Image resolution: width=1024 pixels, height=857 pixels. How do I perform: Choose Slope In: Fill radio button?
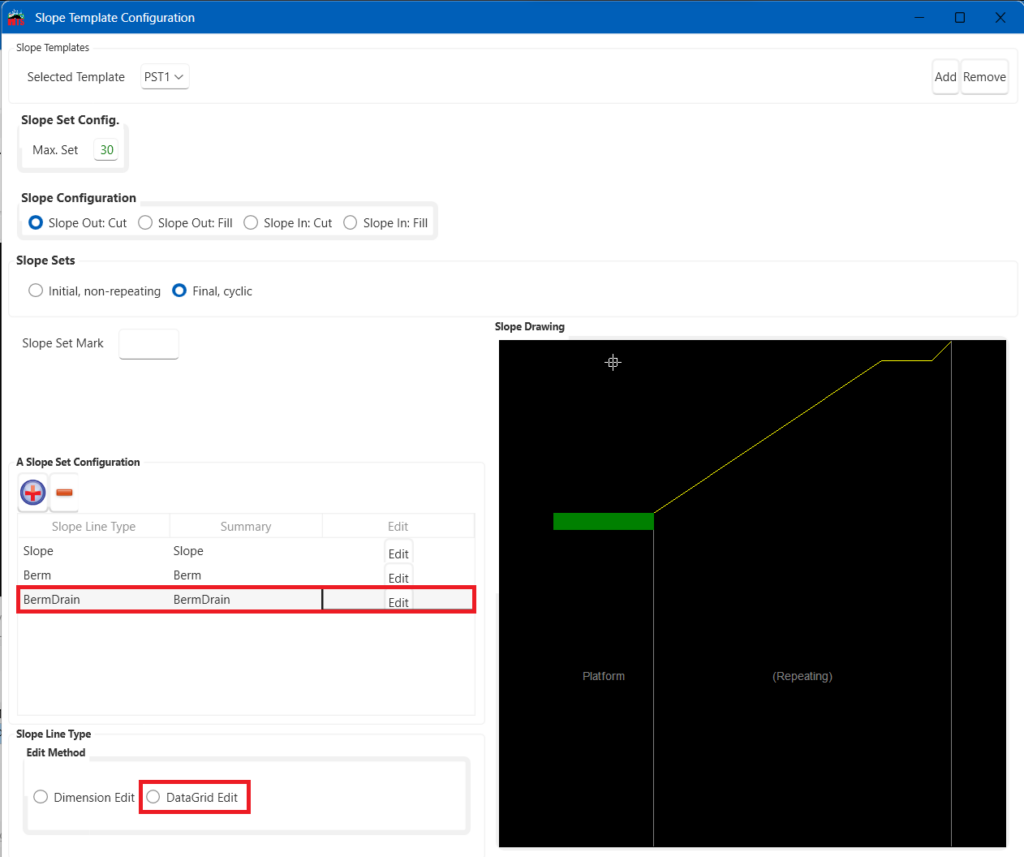coord(350,223)
